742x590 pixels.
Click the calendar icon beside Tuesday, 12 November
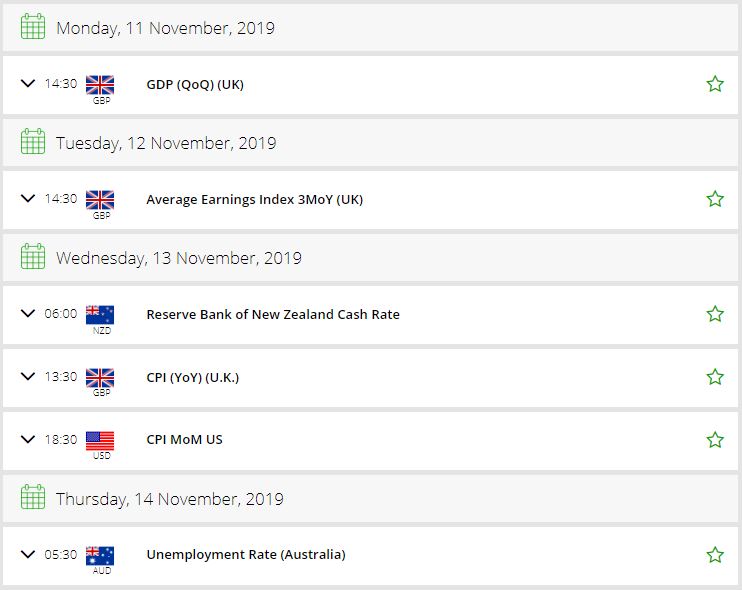point(33,141)
